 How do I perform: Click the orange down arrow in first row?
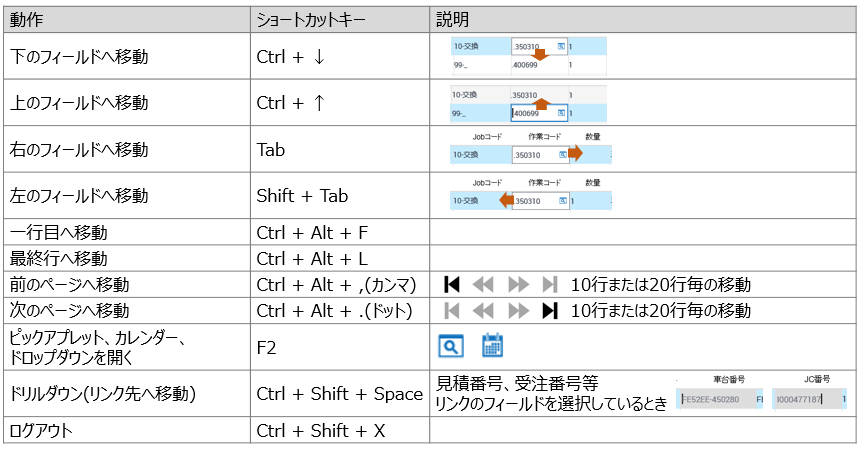tap(540, 54)
